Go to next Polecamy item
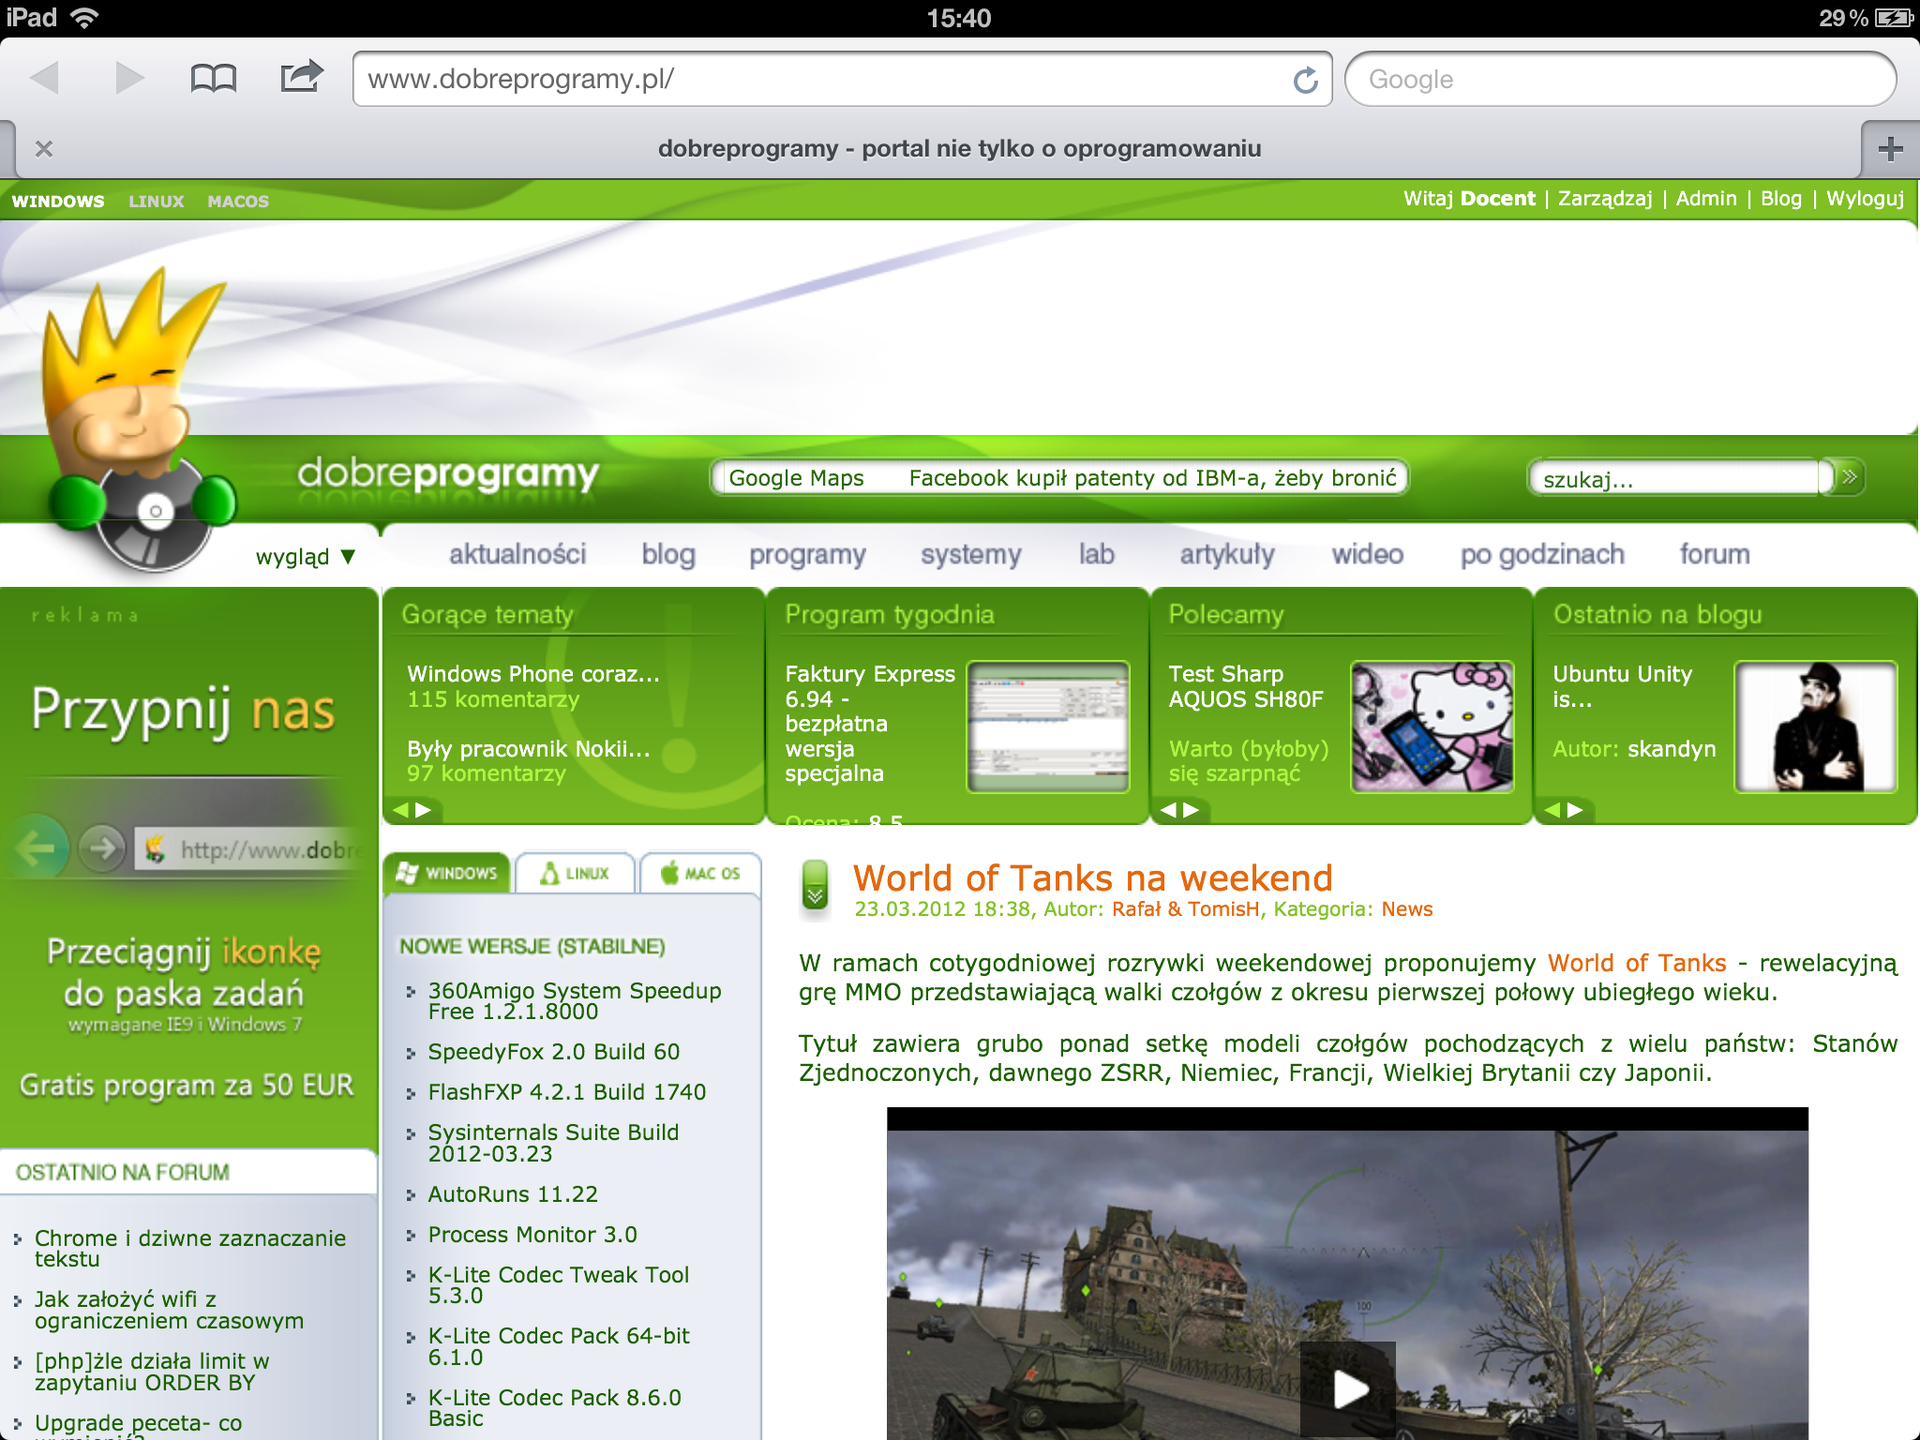This screenshot has height=1440, width=1920. pos(1191,810)
